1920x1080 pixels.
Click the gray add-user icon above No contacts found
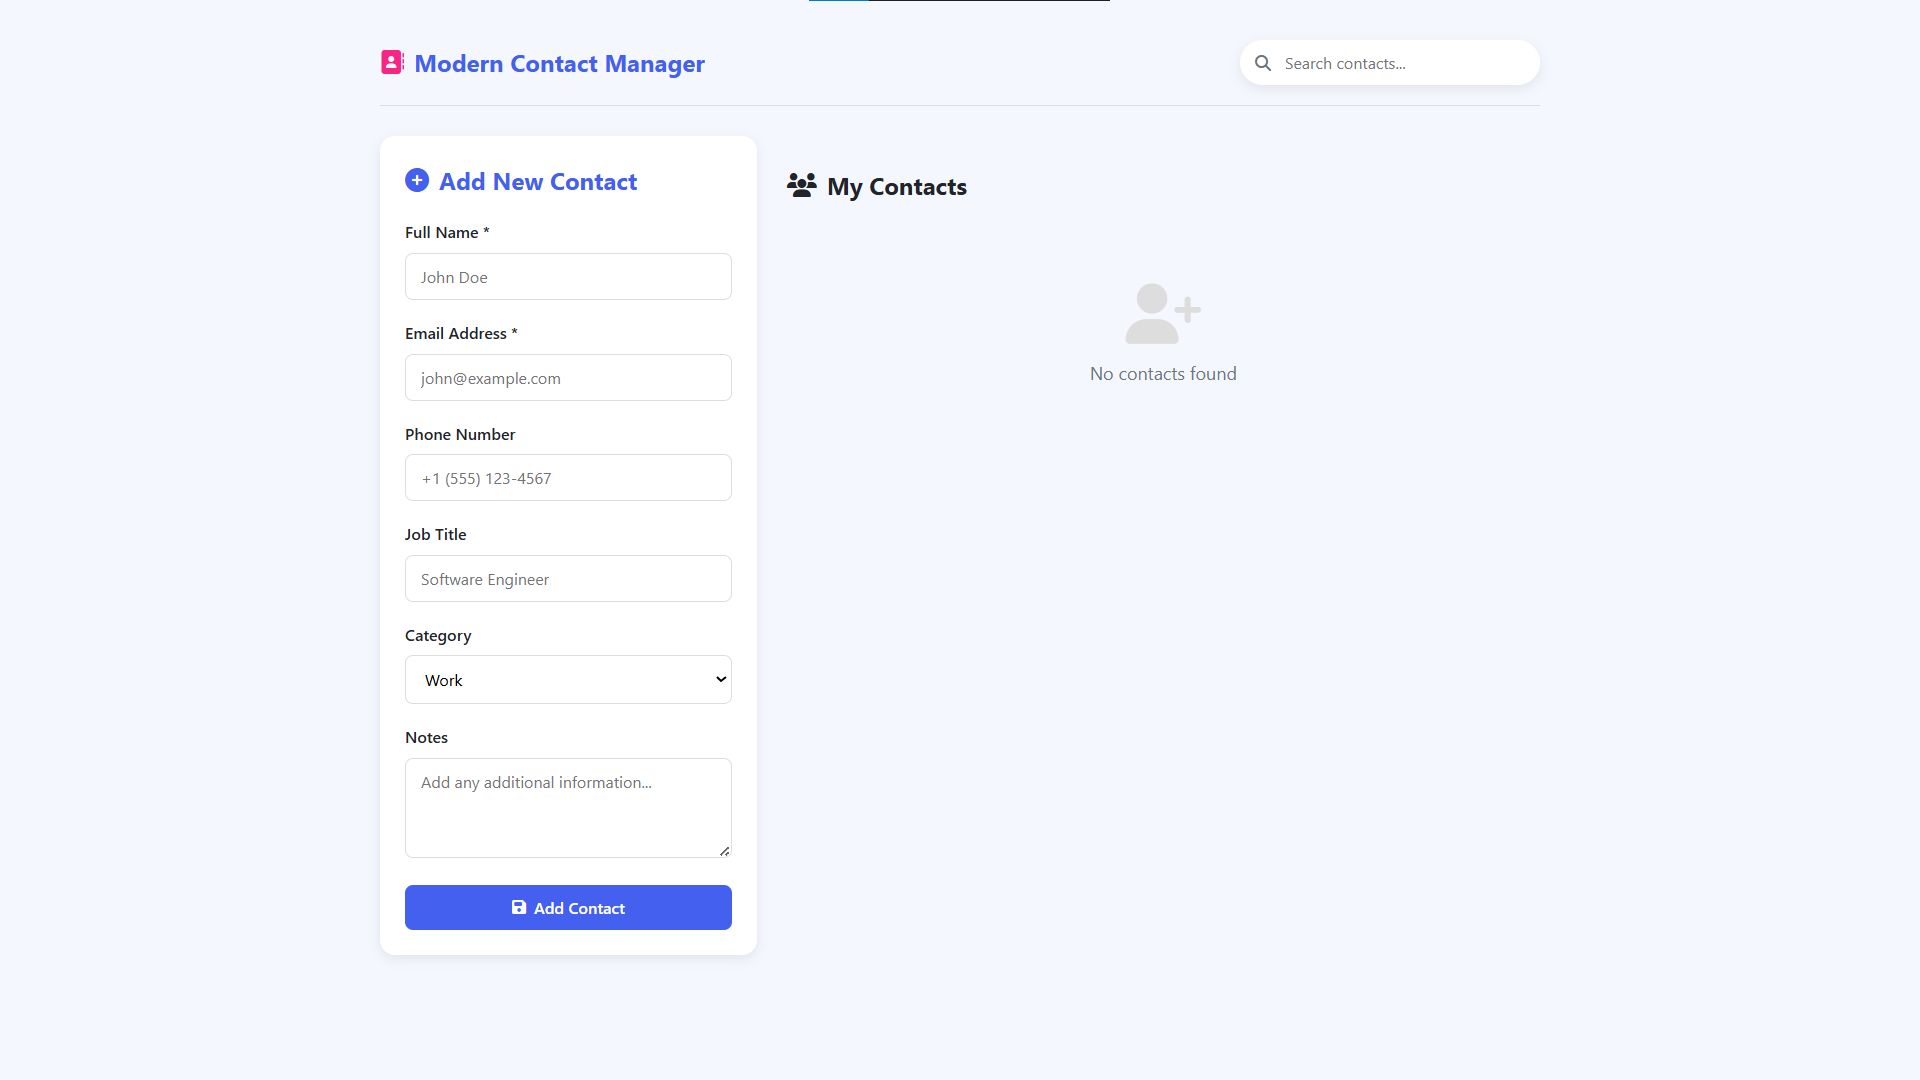tap(1163, 314)
